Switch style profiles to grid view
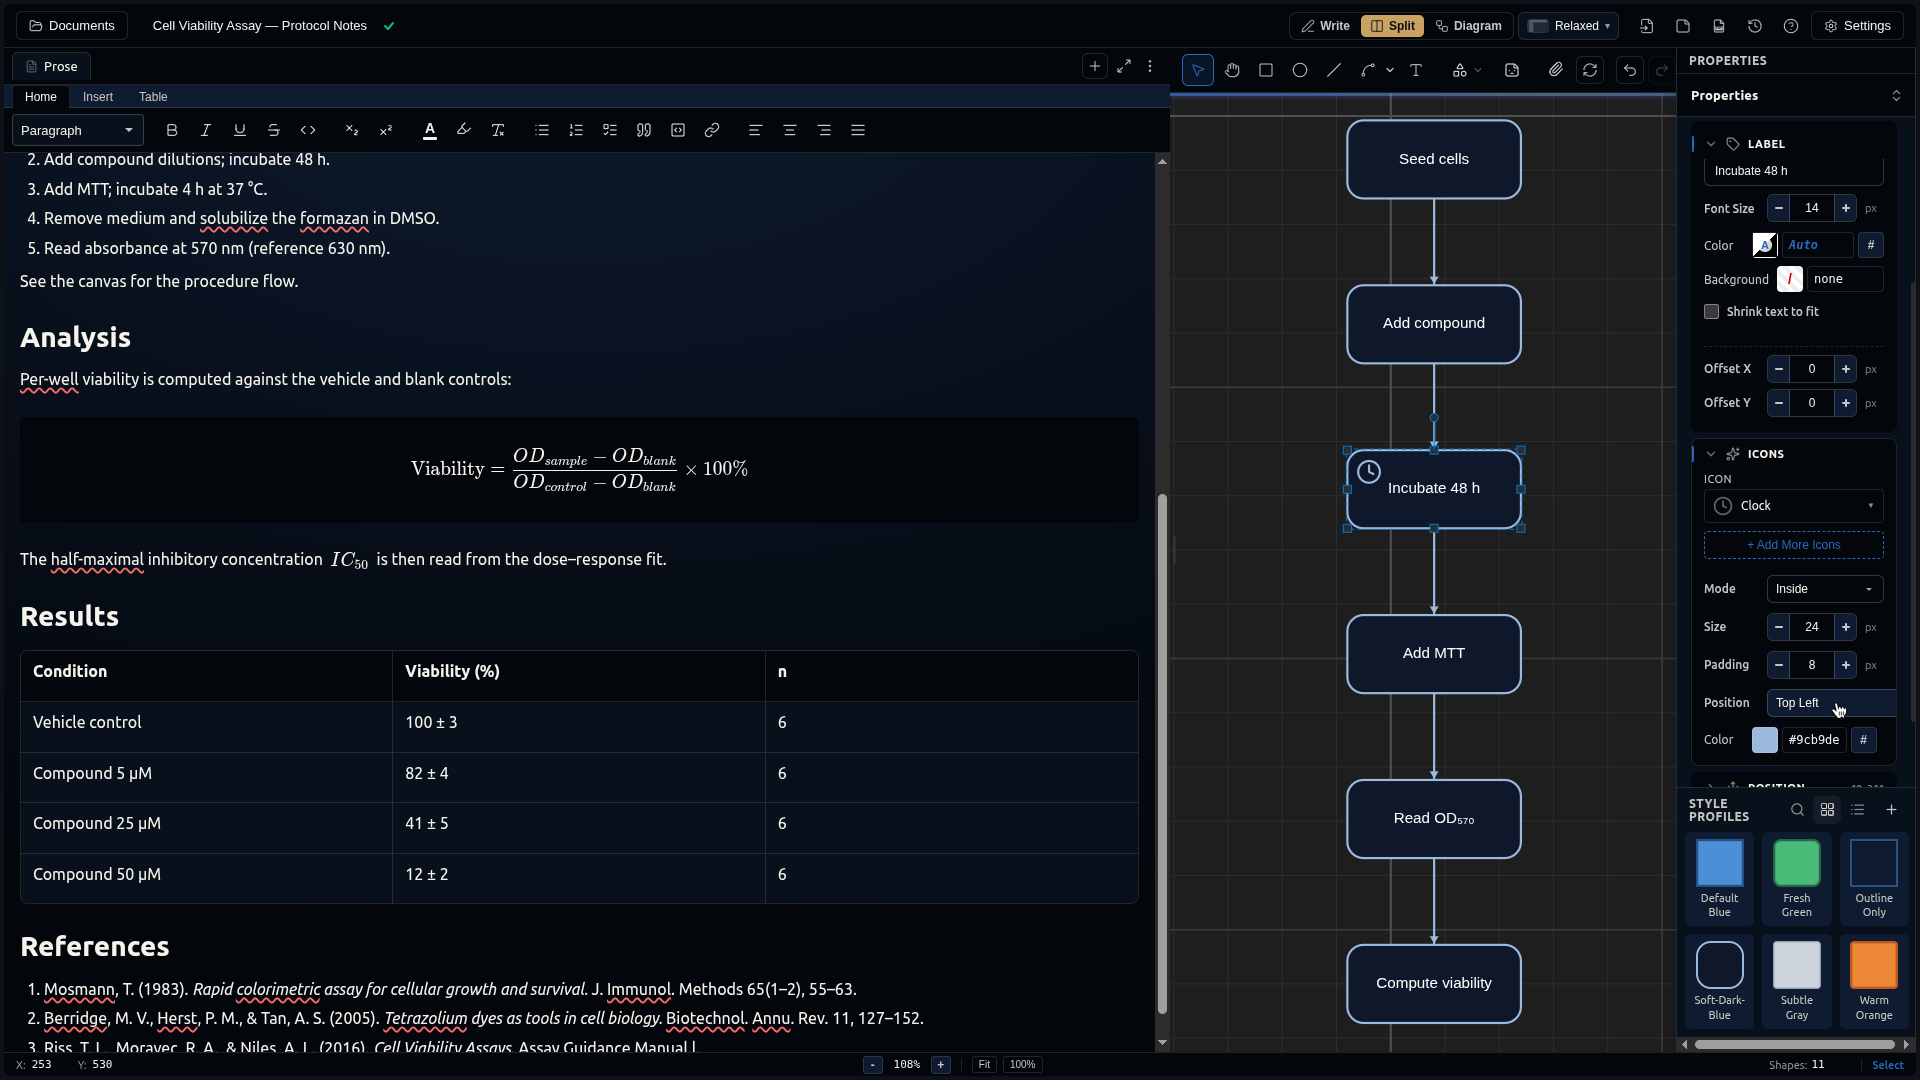 (1827, 810)
